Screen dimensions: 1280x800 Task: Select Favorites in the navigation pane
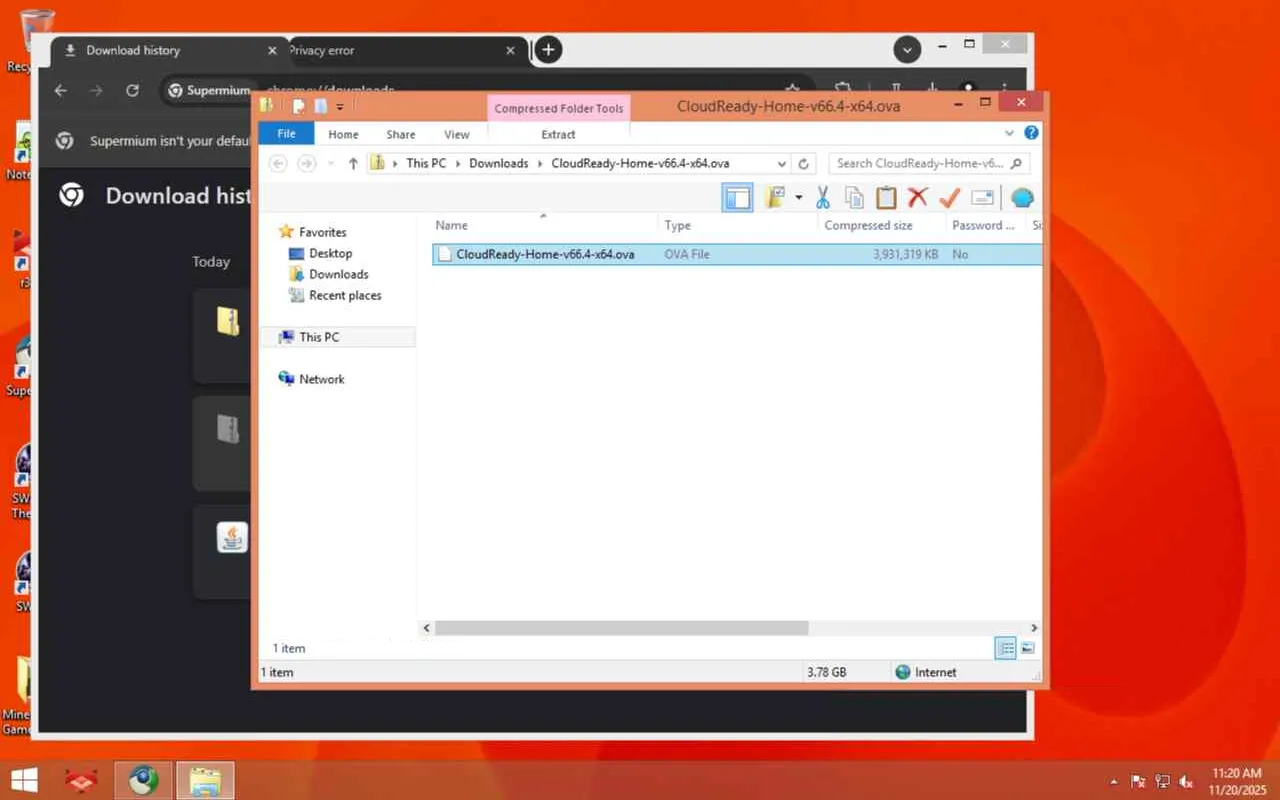(x=322, y=232)
